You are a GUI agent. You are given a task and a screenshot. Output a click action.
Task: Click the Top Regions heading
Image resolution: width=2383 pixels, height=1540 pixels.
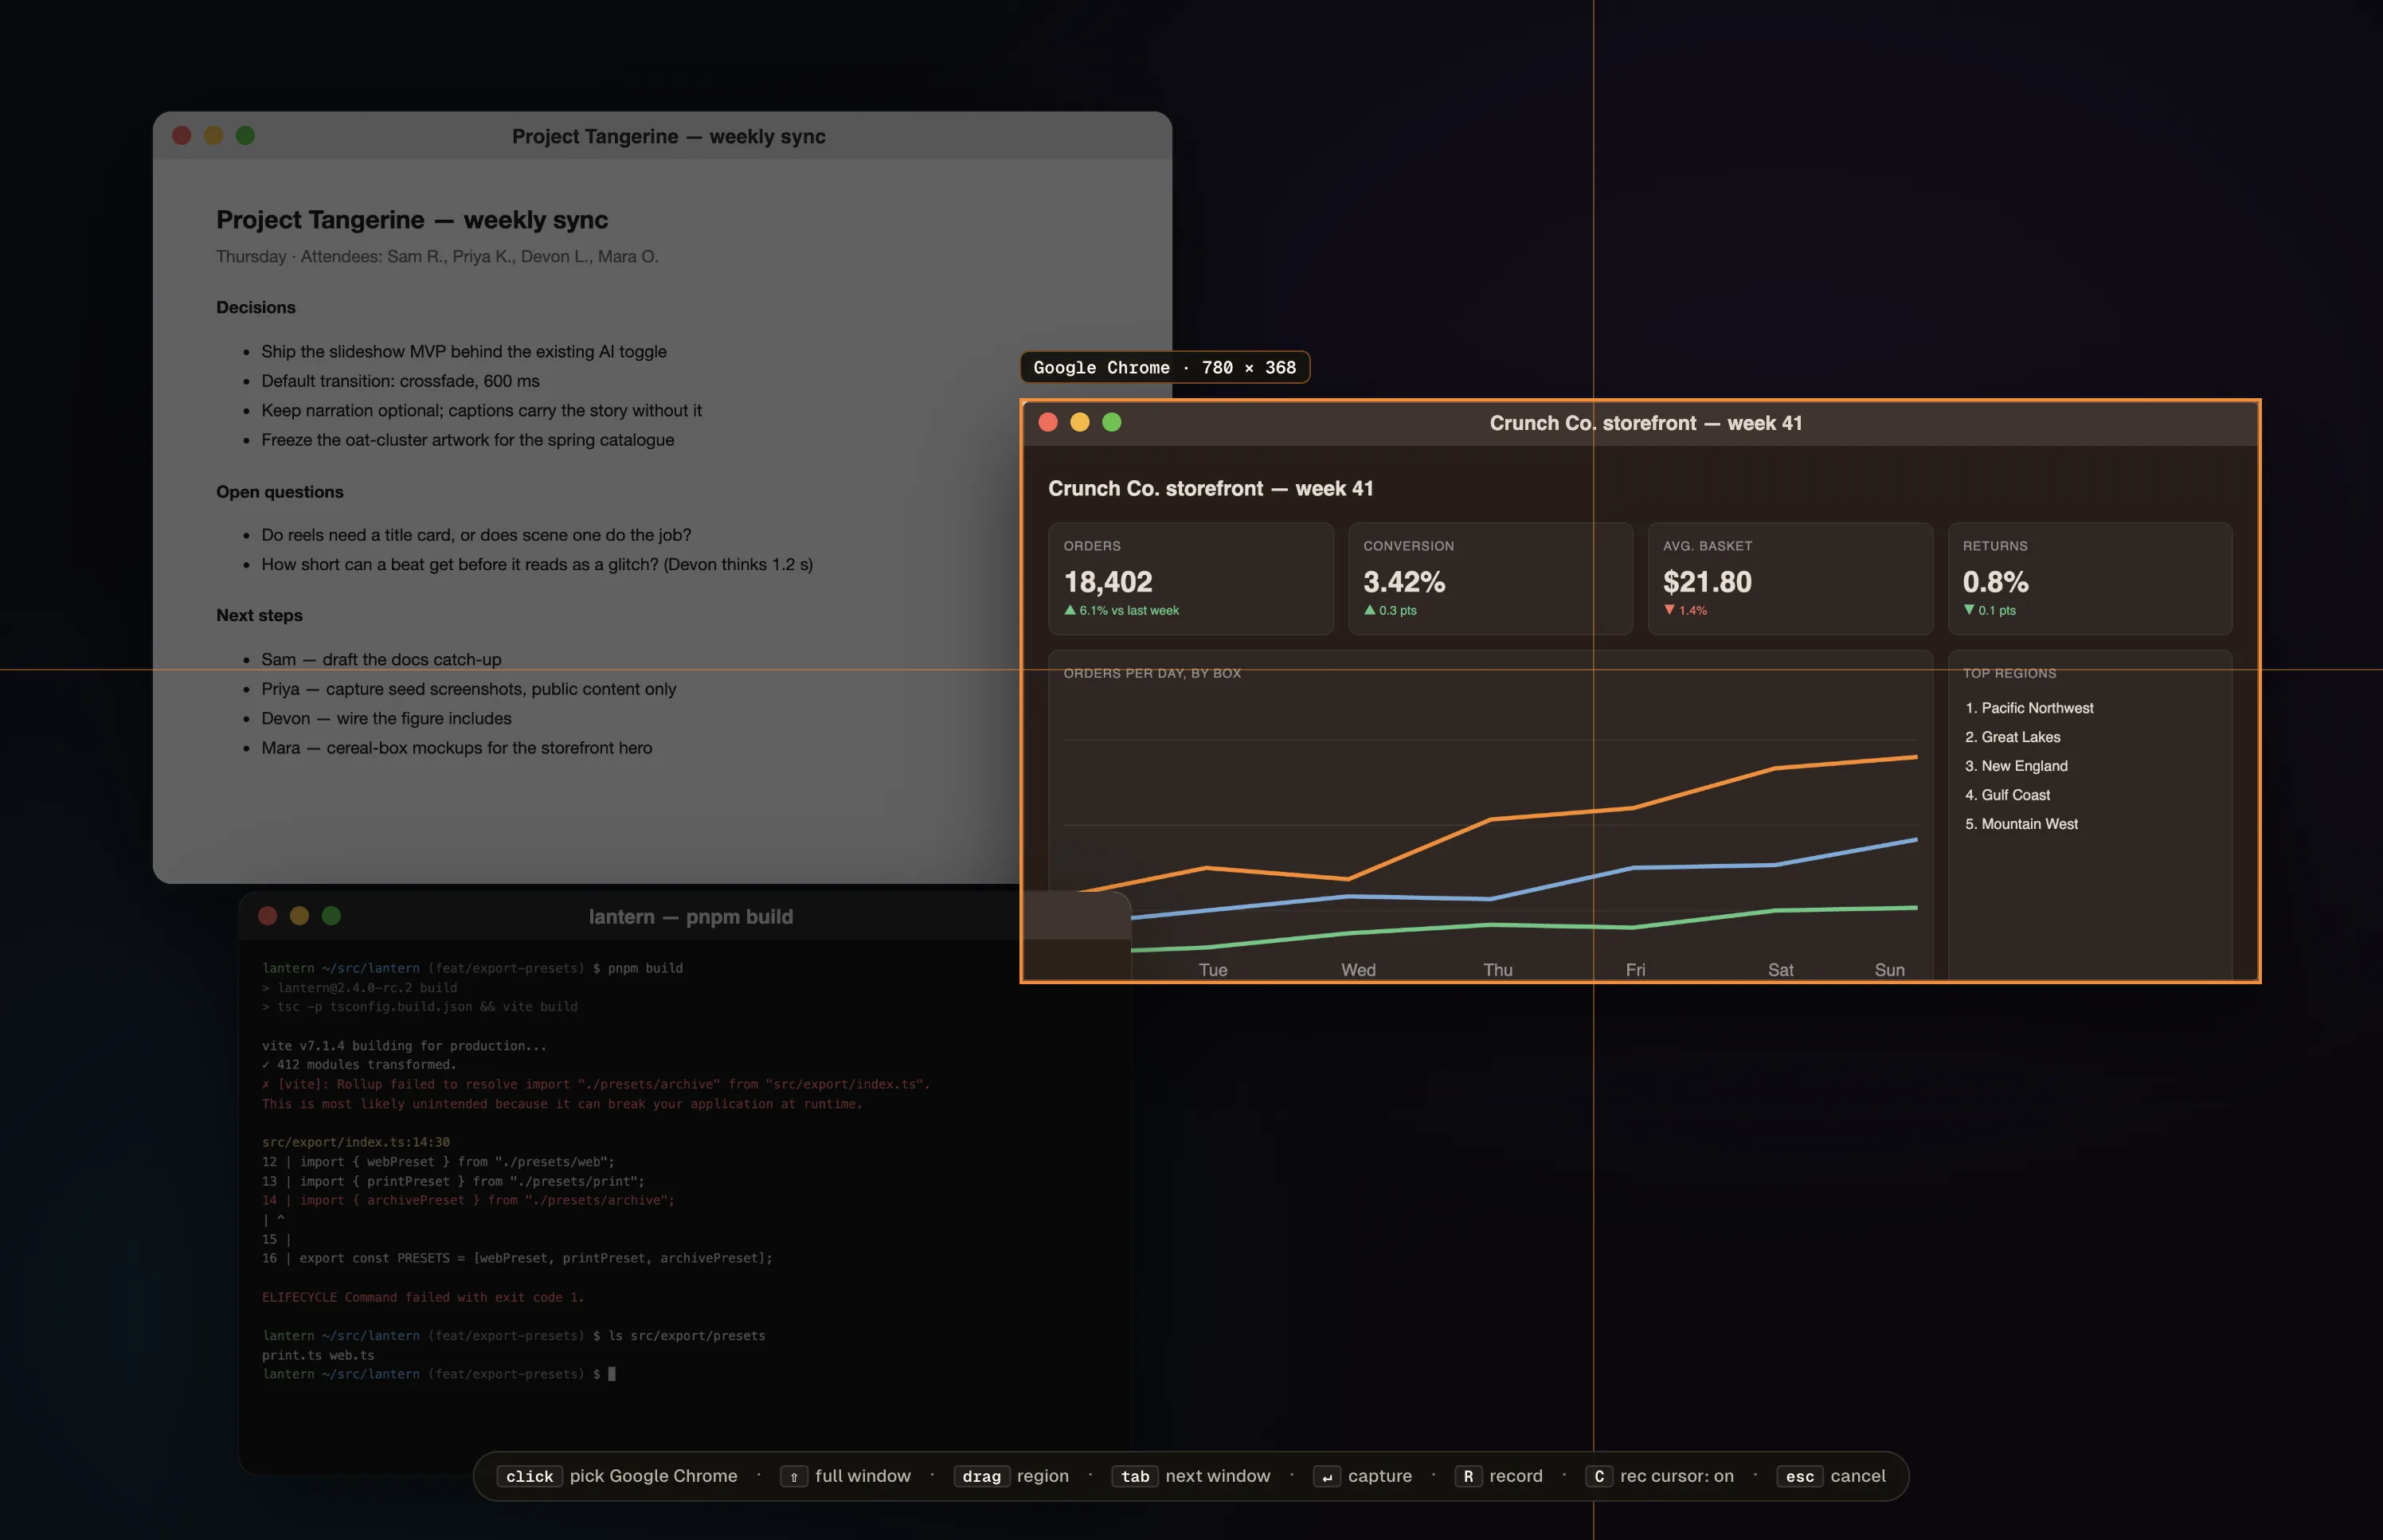click(2009, 673)
